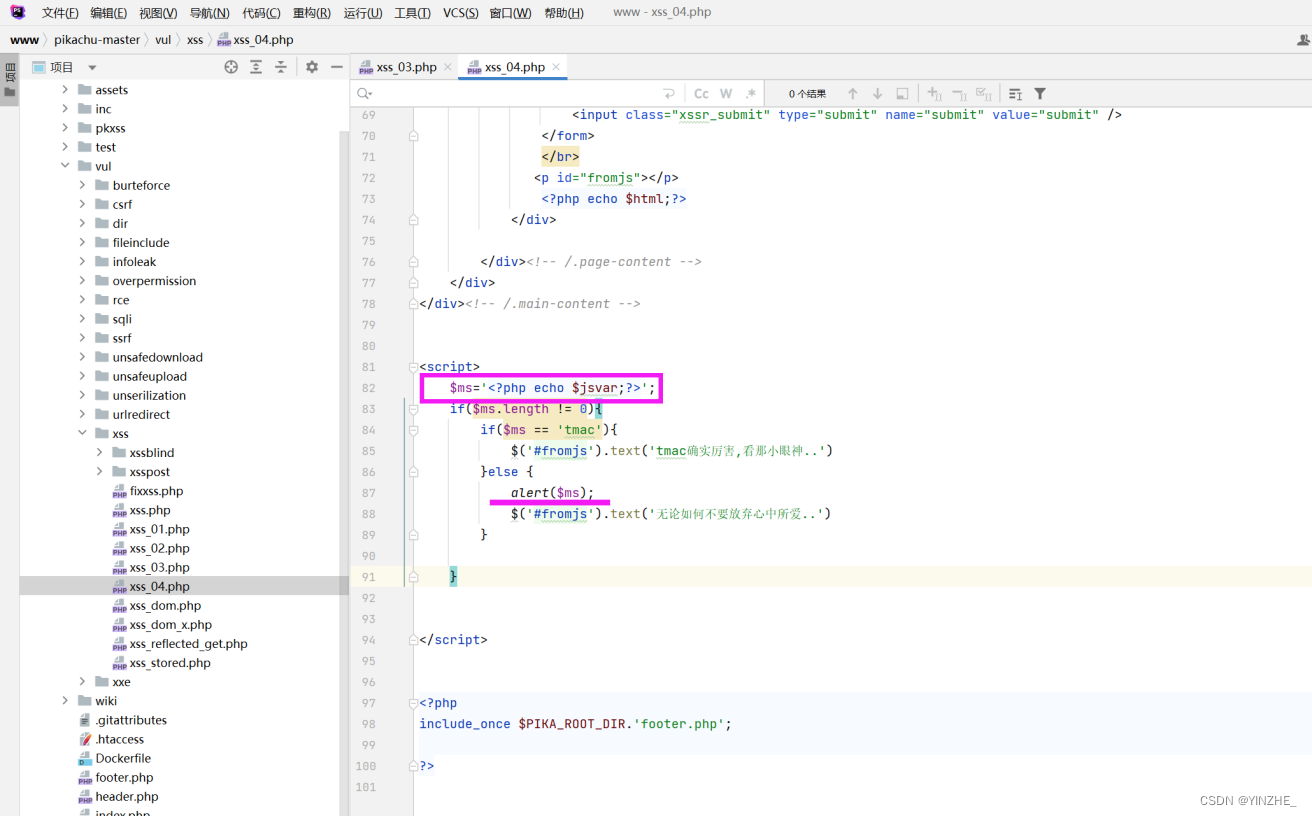Click 'alert($ms);' on line 87
Viewport: 1312px width, 816px height.
552,493
